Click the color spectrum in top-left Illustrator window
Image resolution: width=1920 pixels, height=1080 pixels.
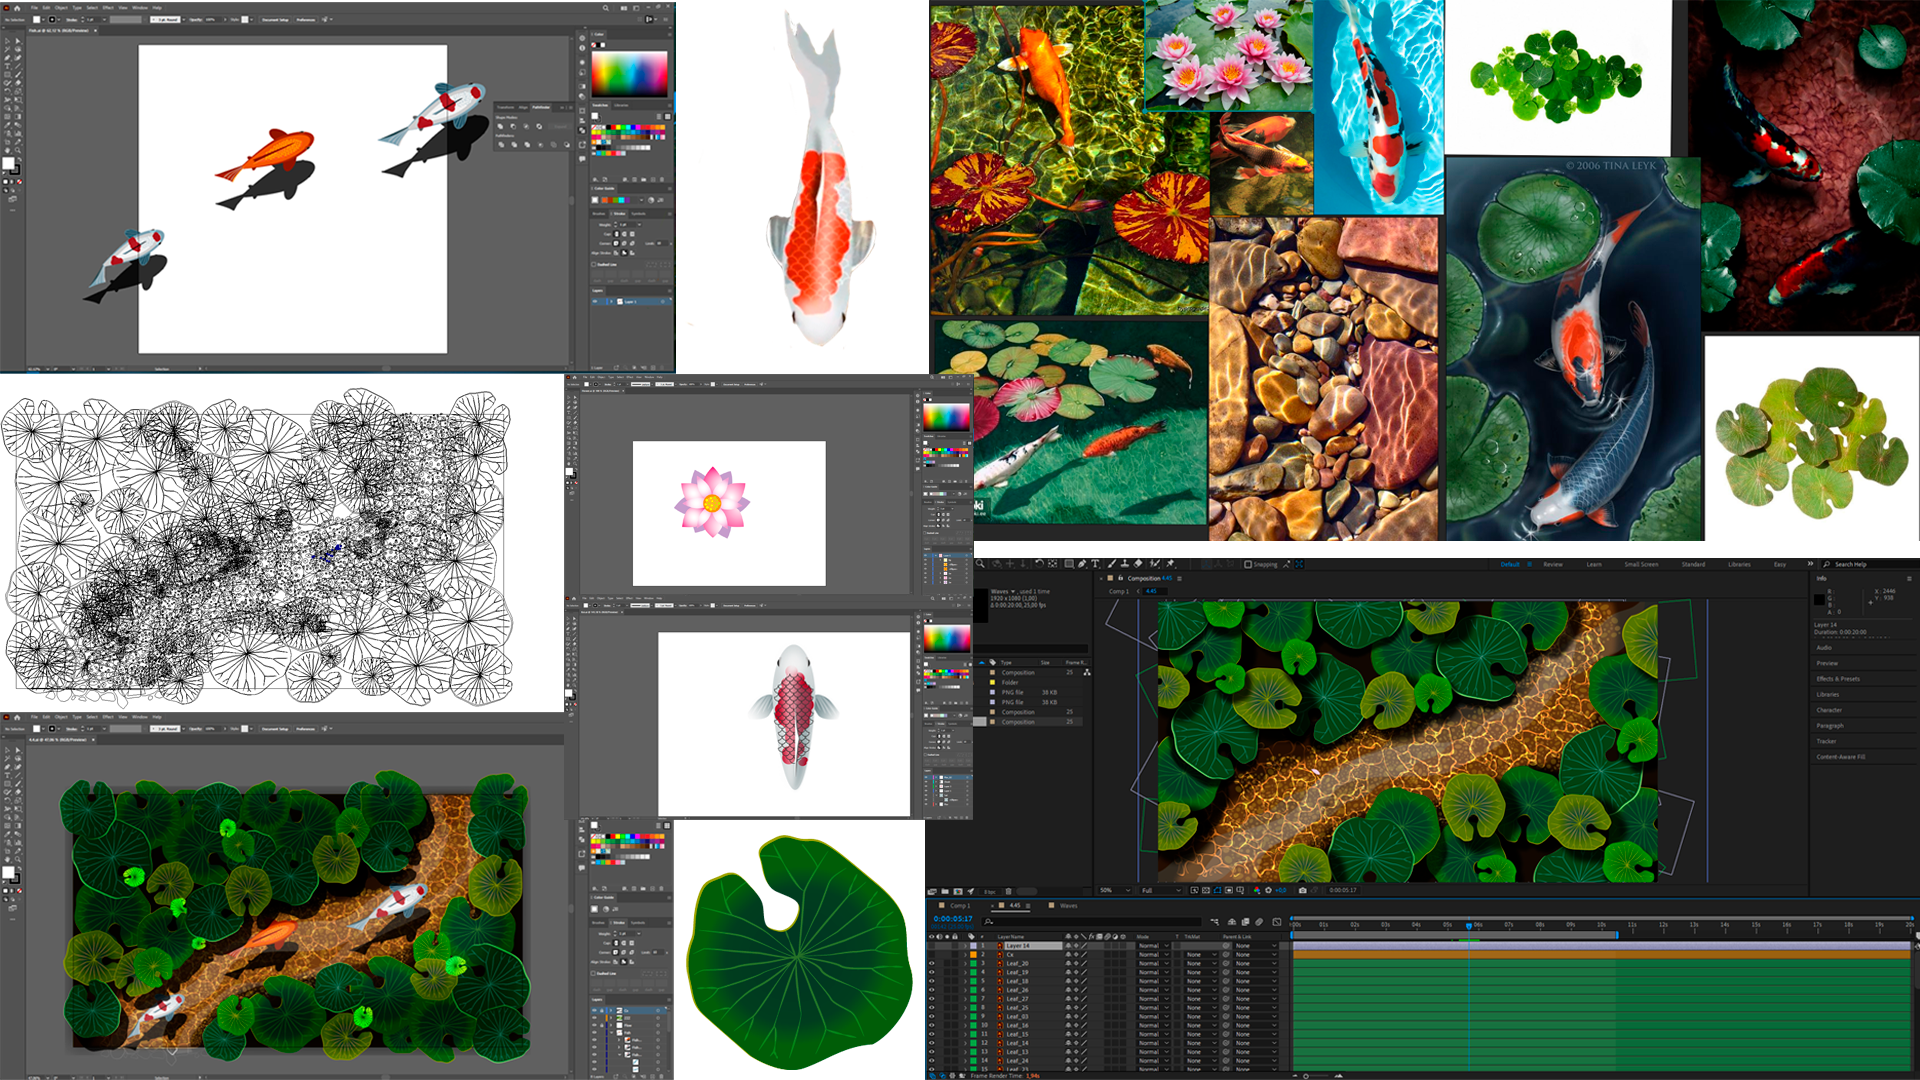(629, 73)
